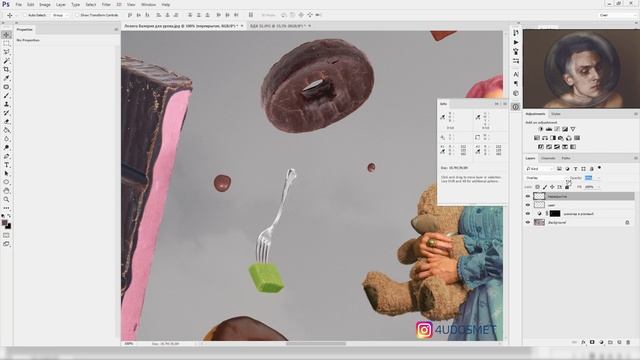Open the Window menu
640x360 pixels.
pyautogui.click(x=149, y=4)
